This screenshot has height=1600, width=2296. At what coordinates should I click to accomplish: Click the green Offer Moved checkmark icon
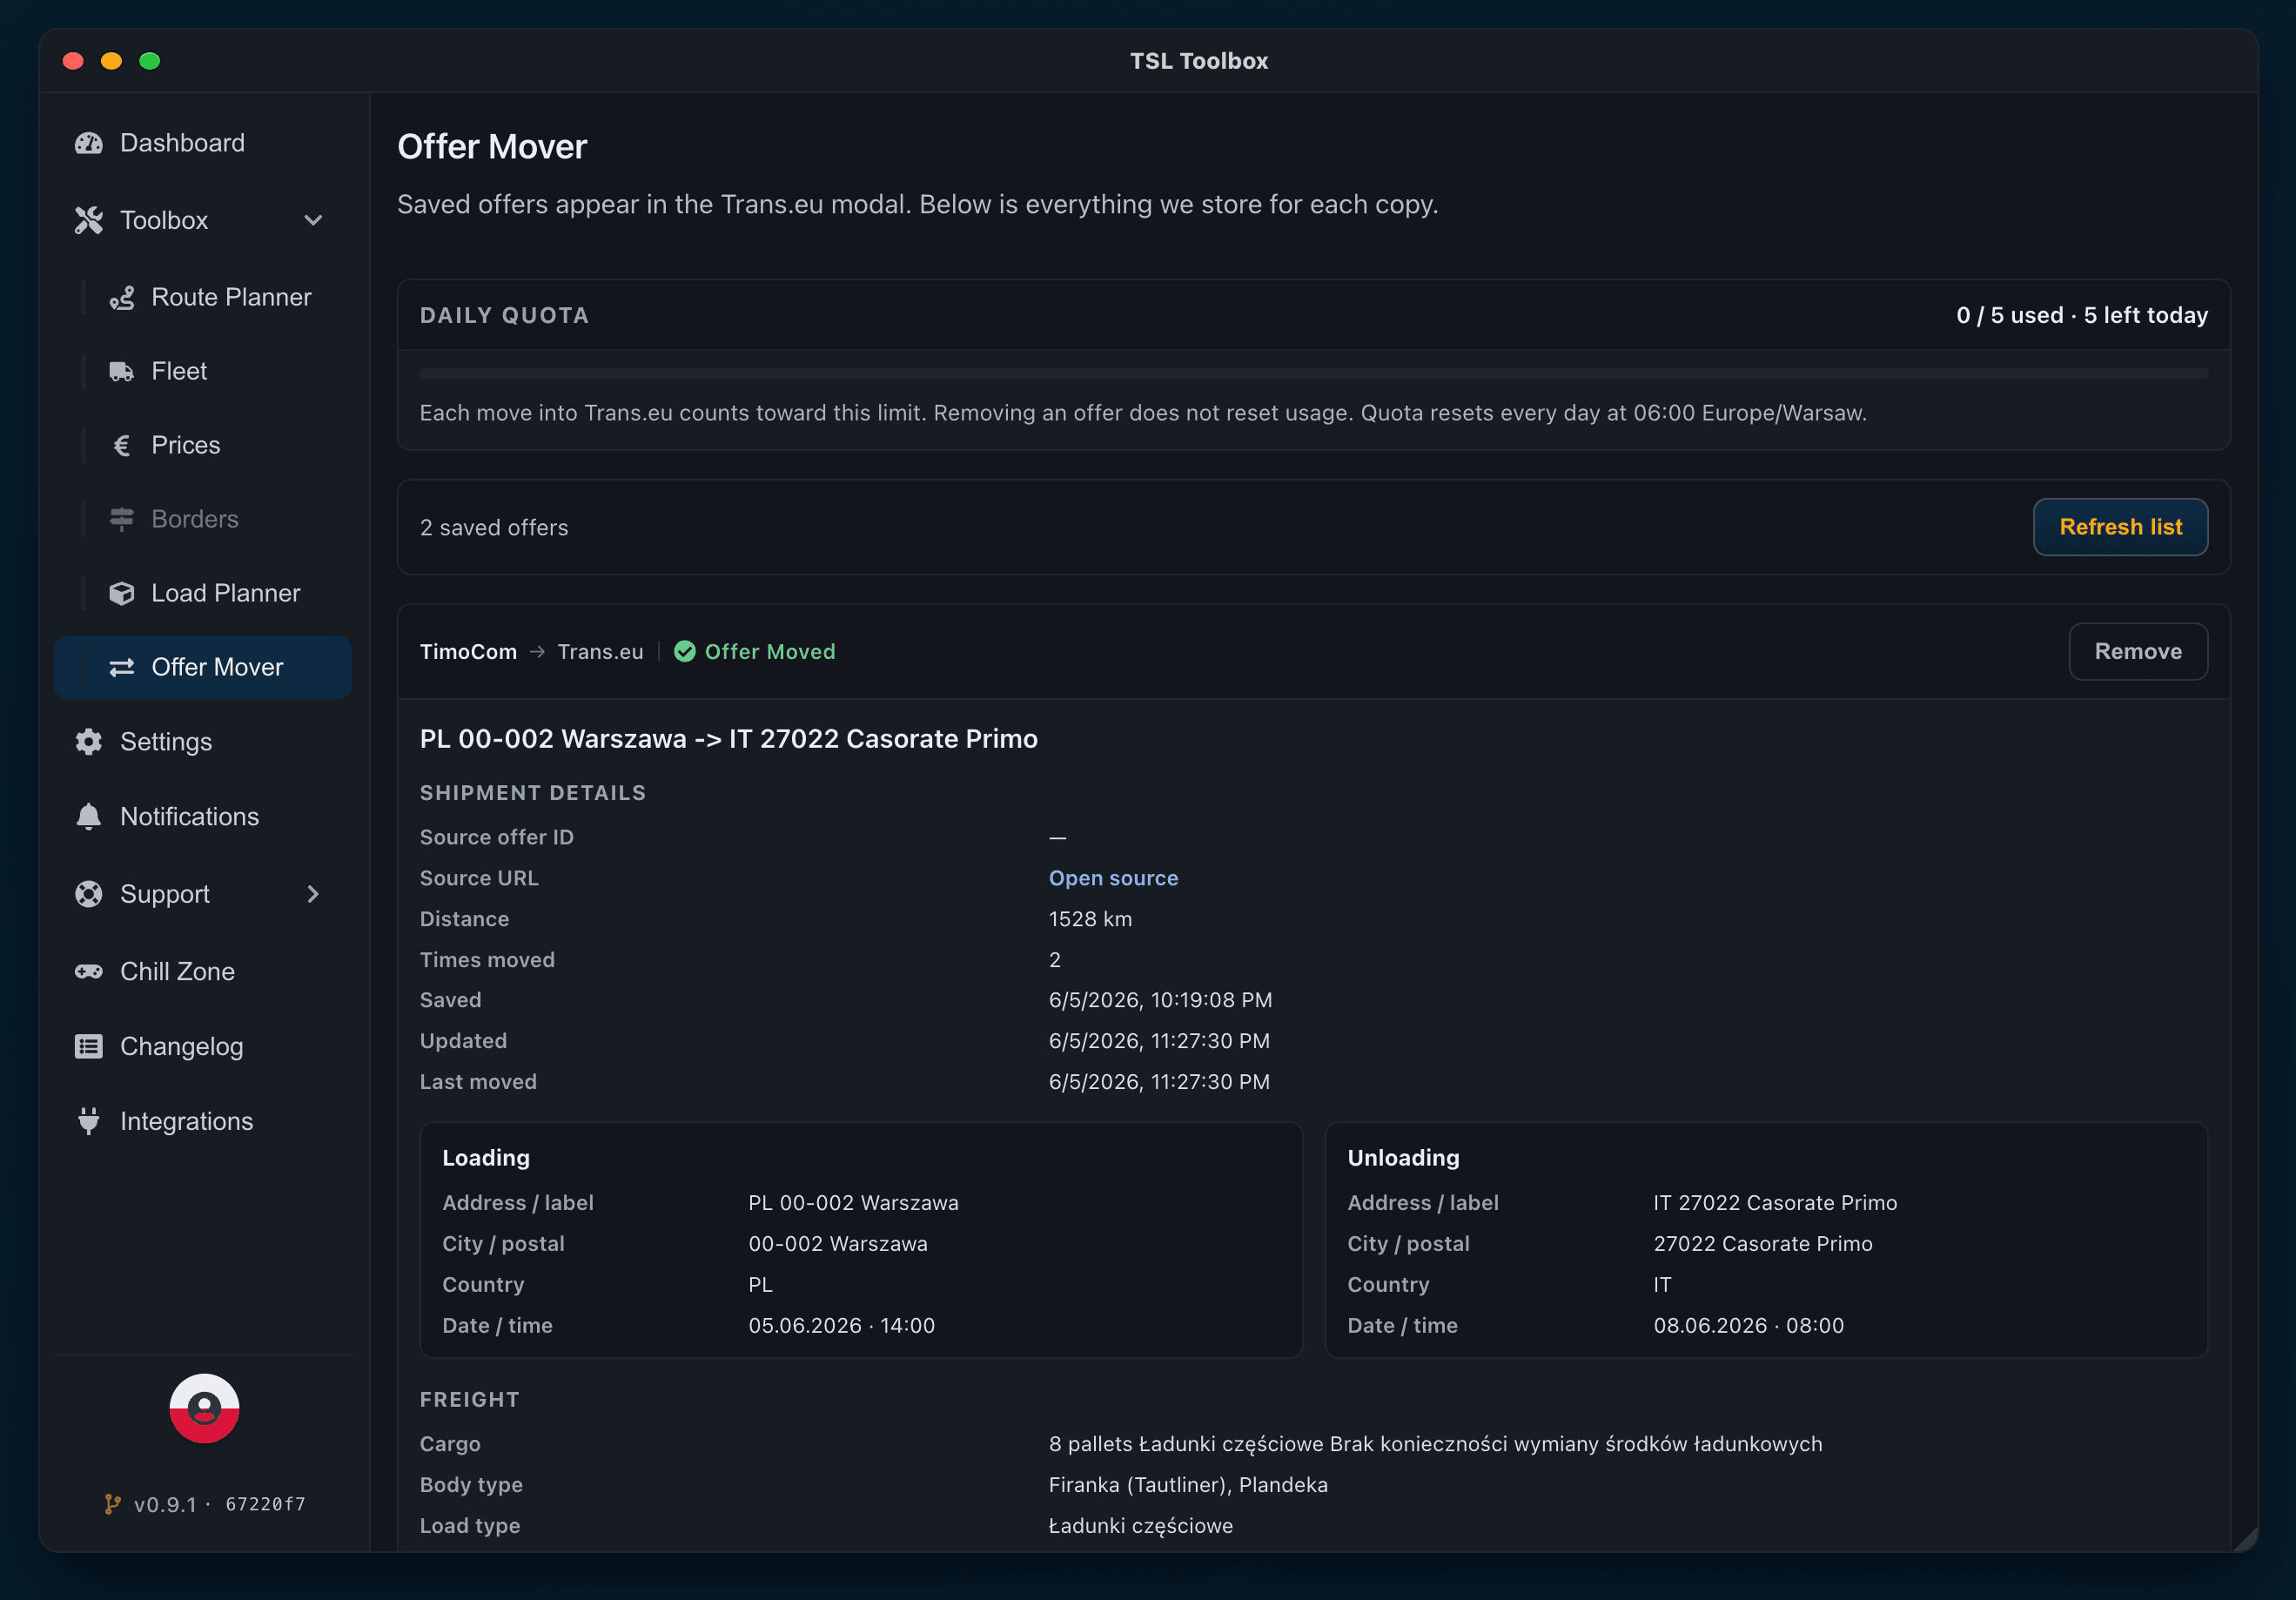685,652
